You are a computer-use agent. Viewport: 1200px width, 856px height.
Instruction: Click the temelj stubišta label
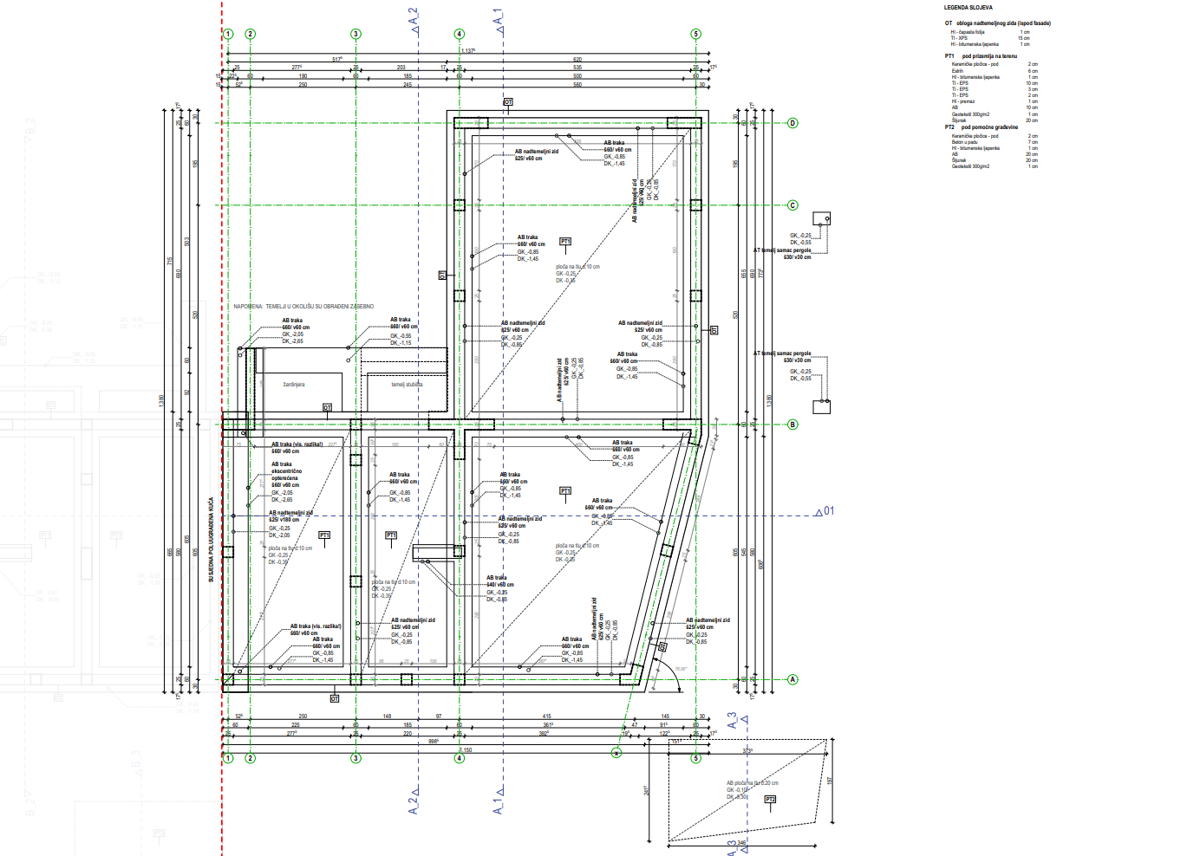[407, 384]
